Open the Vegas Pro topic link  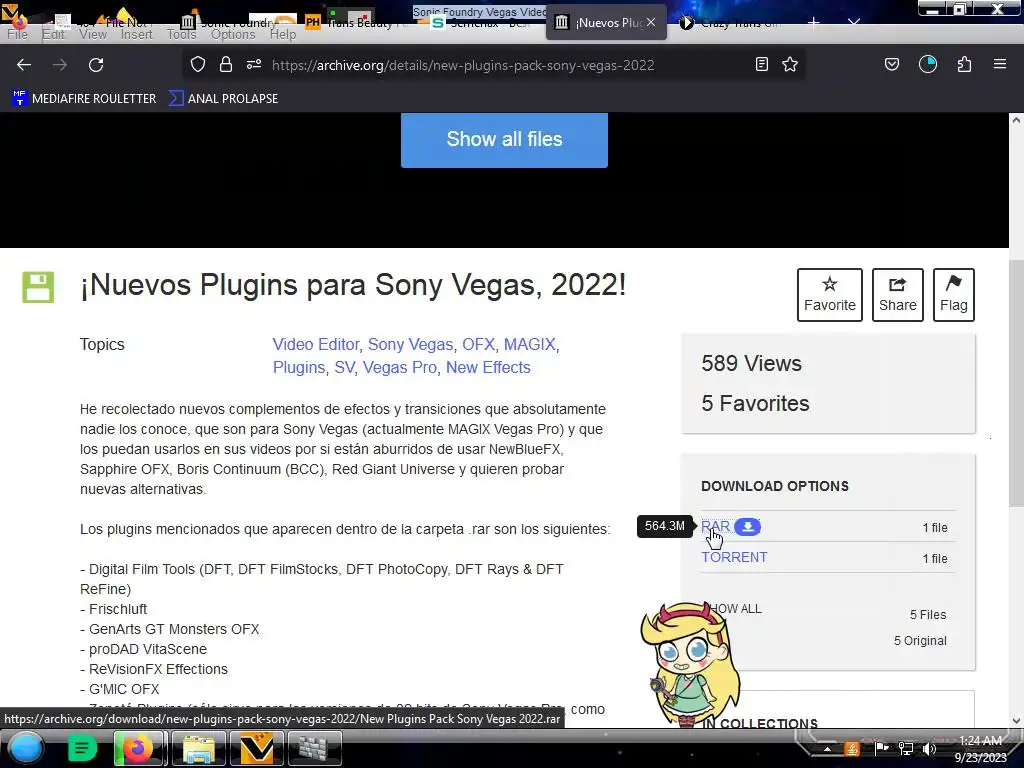400,368
